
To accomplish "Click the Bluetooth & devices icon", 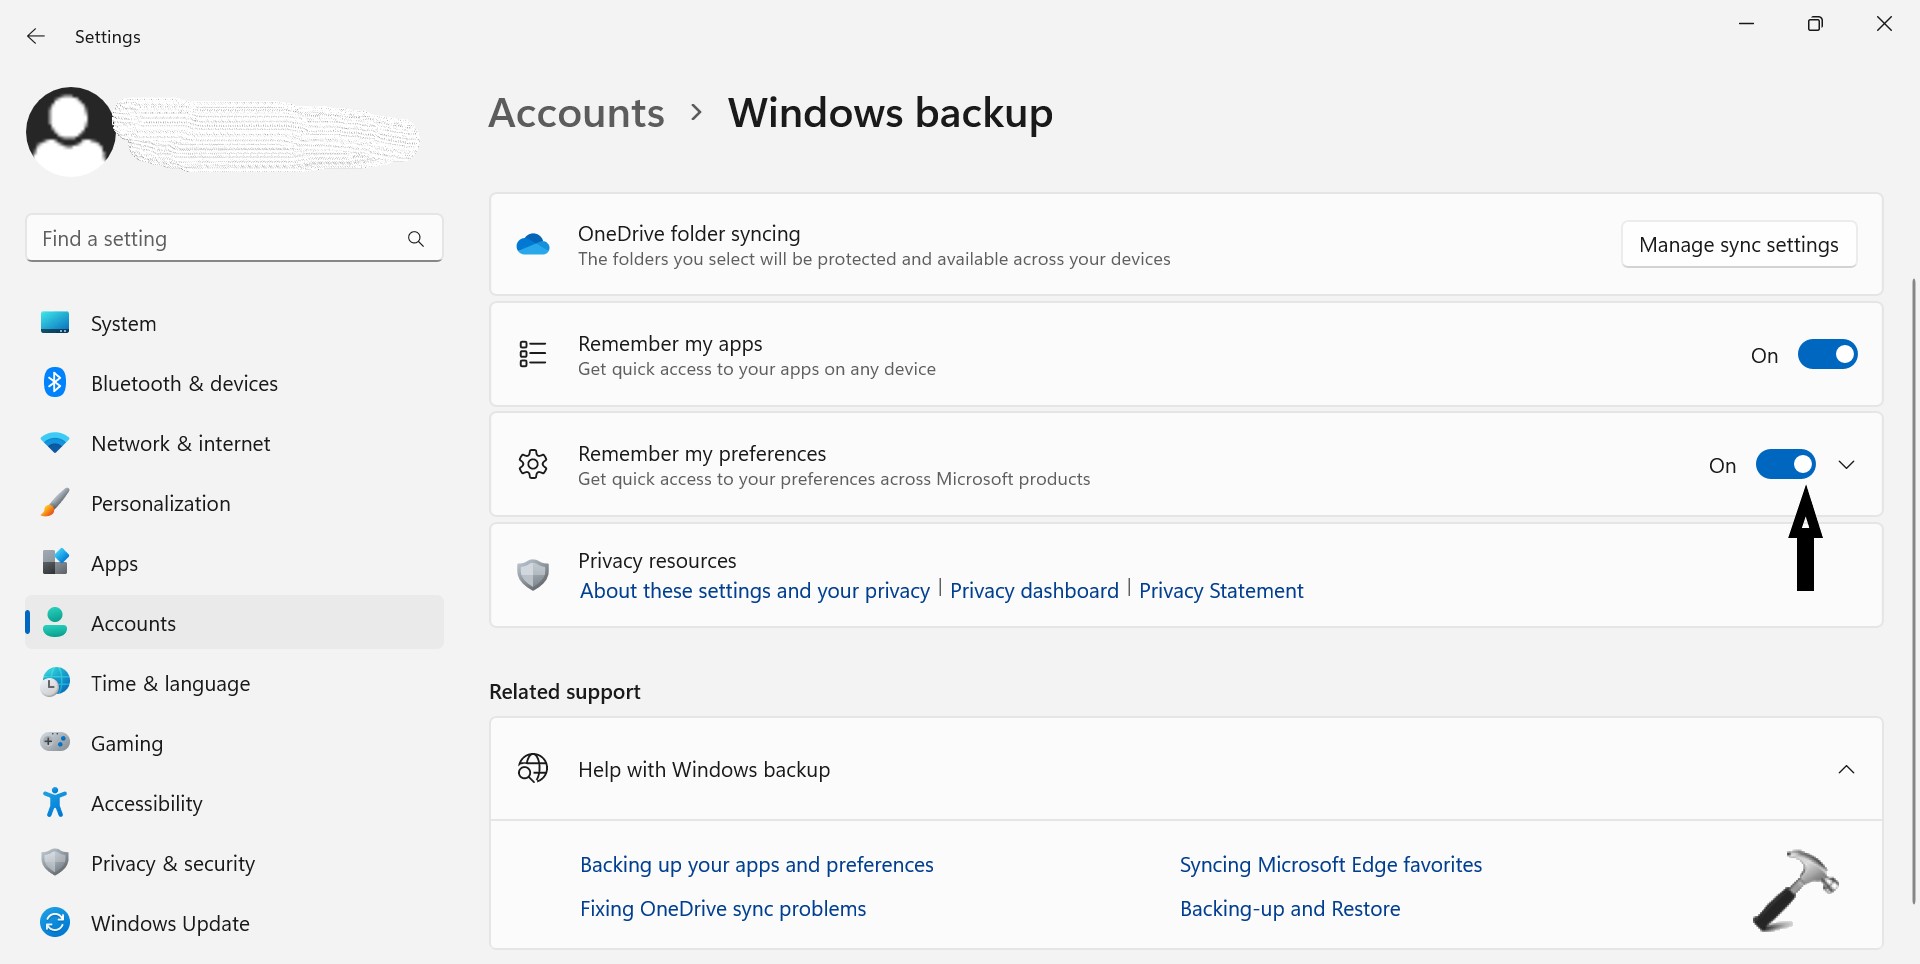I will click(55, 383).
